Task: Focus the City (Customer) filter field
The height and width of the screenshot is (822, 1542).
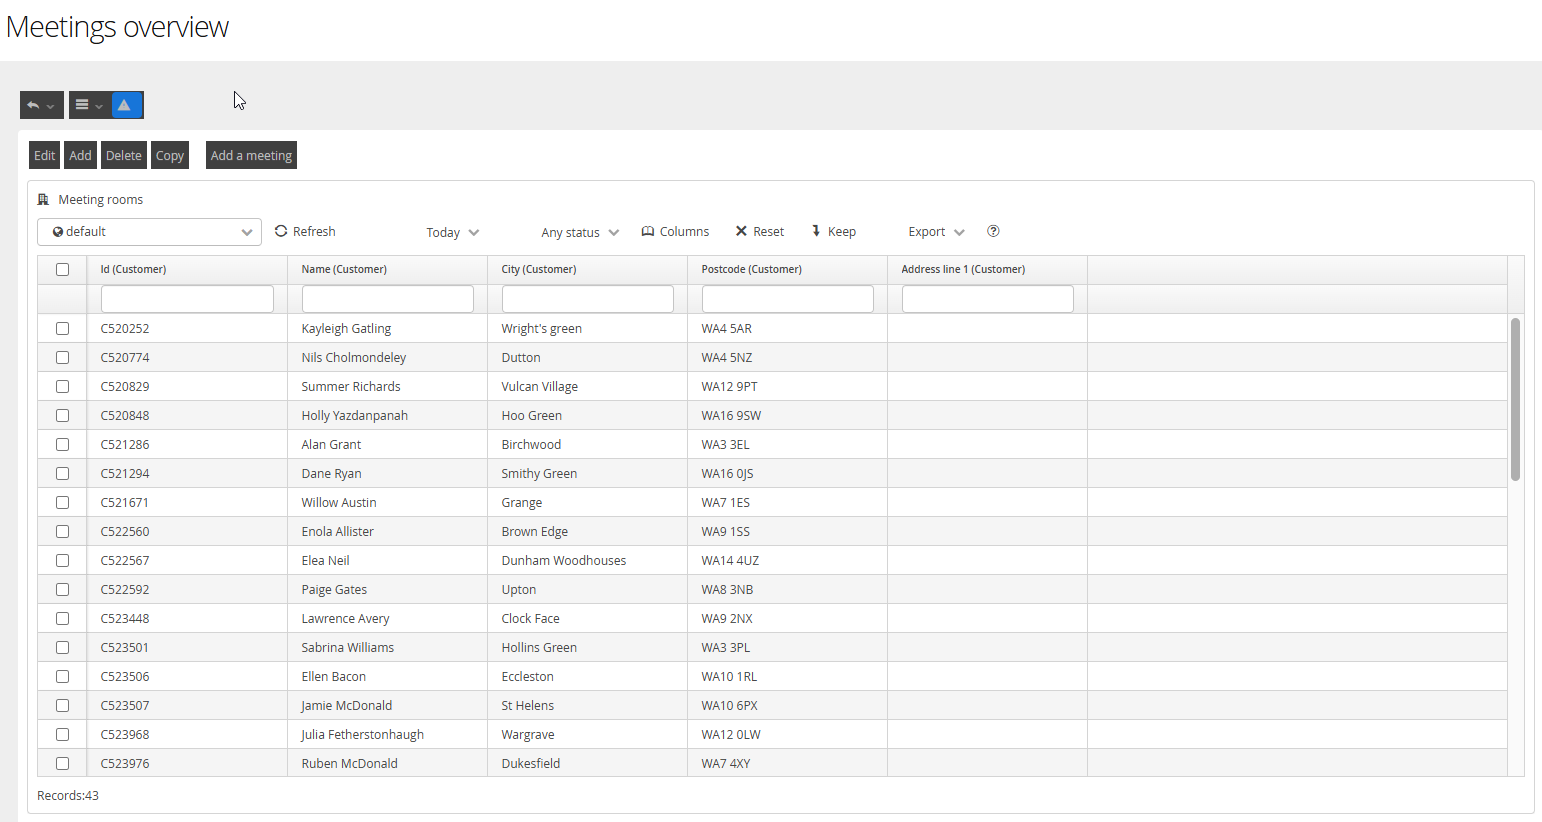Action: coord(588,299)
